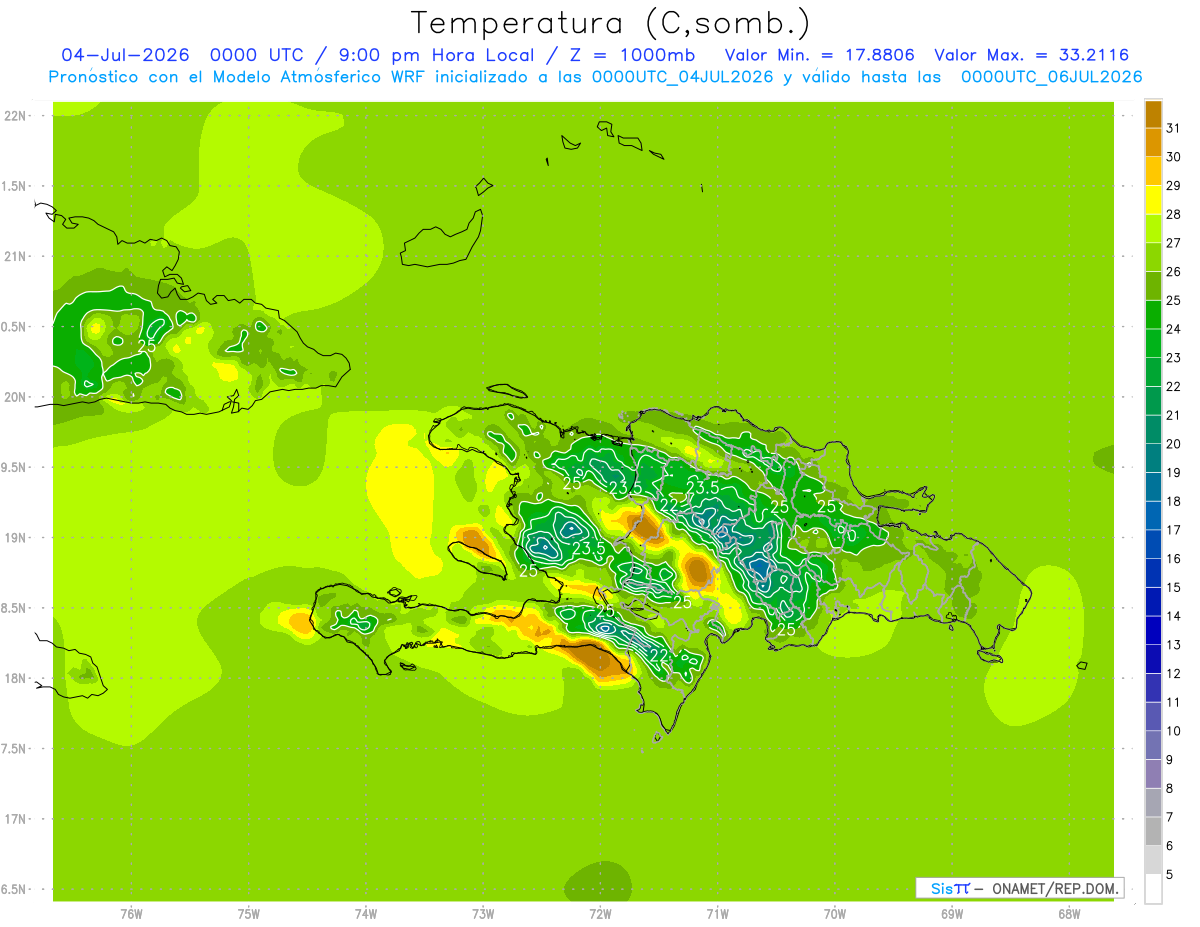Screen dimensions: 1200x927
Task: Click the "19N" latitude label
Action: tap(16, 538)
